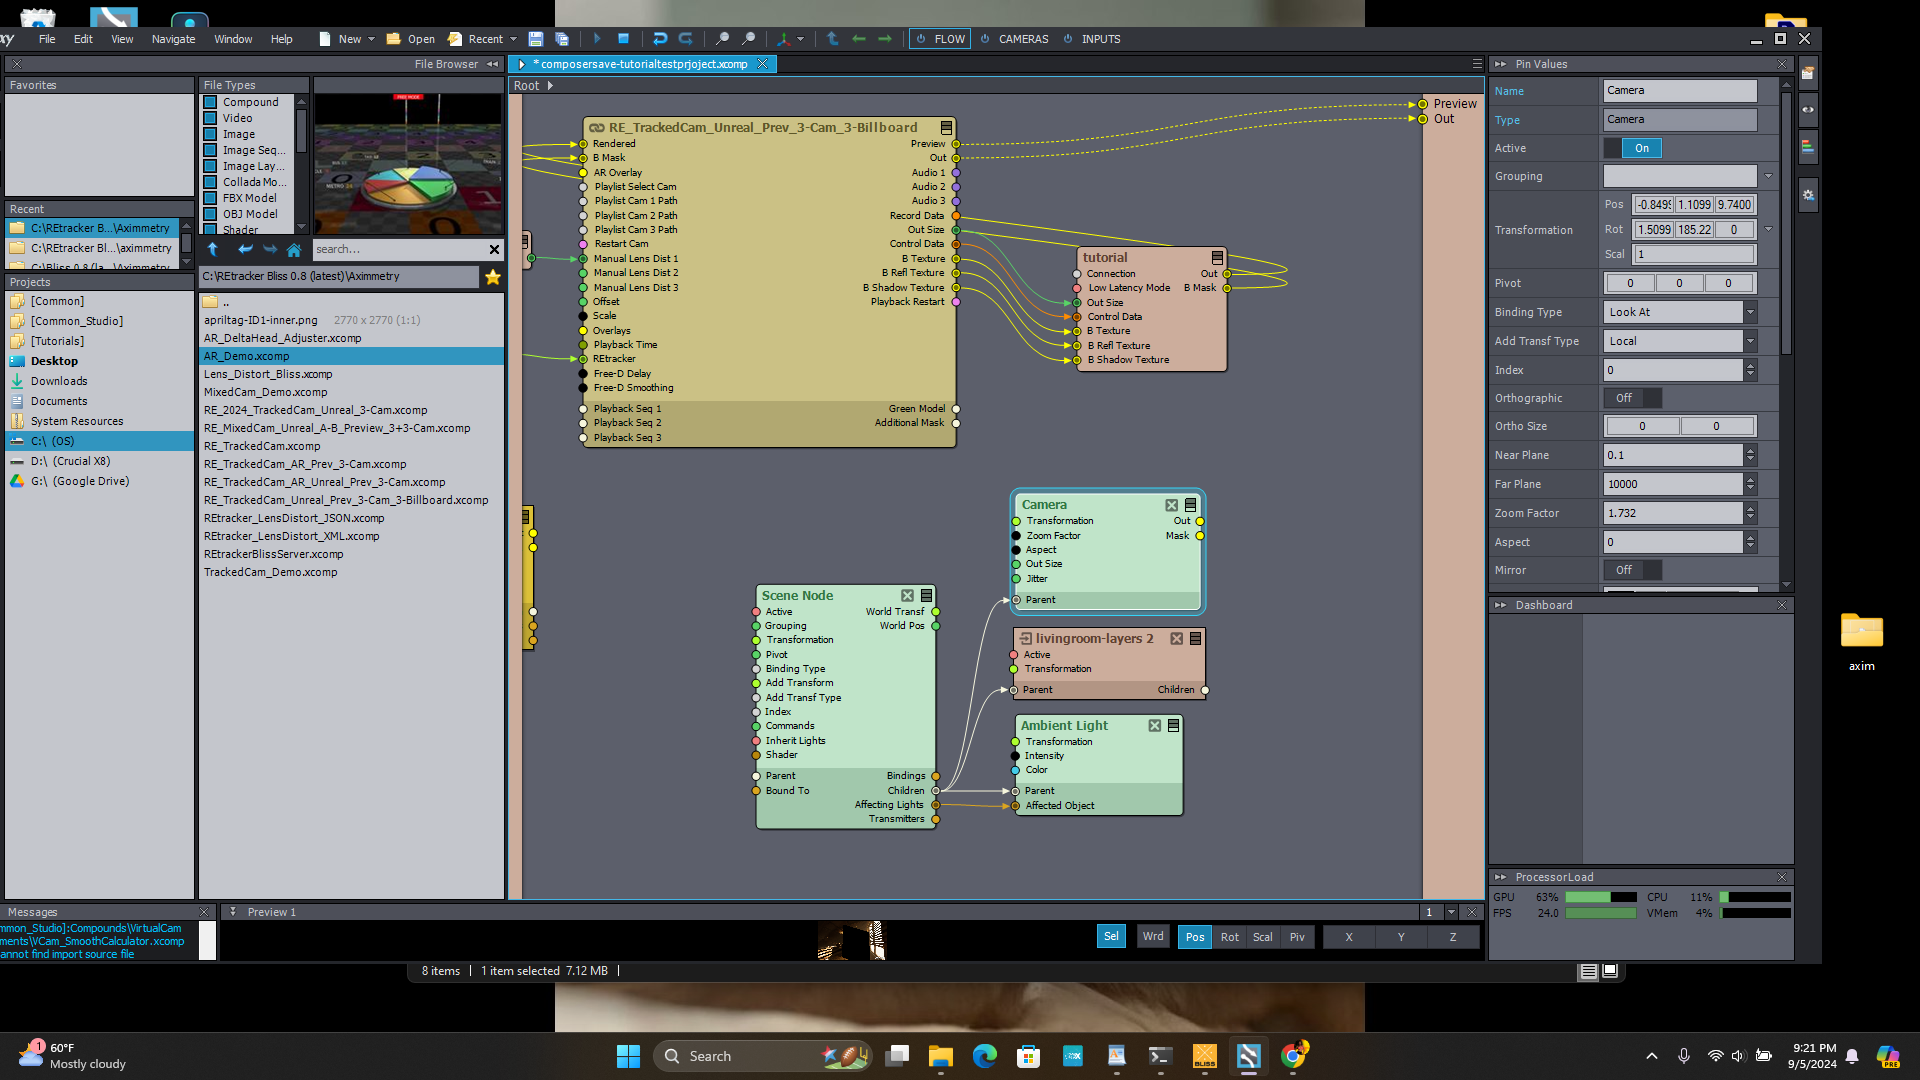
Task: Select the View menu item
Action: 121,38
